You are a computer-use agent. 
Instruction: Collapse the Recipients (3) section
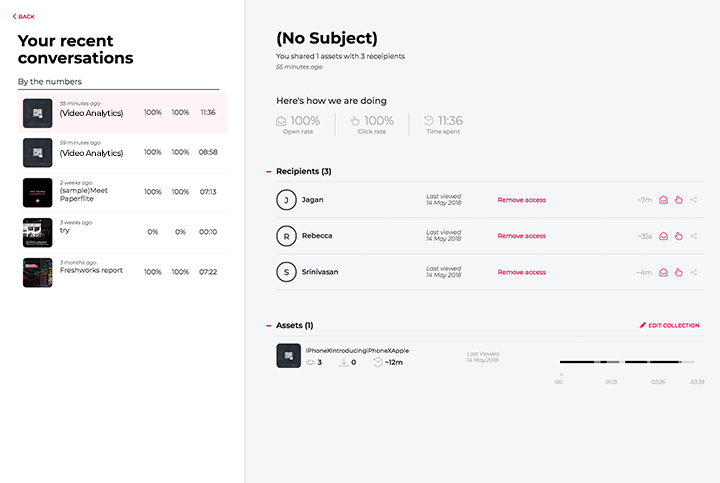click(x=269, y=171)
